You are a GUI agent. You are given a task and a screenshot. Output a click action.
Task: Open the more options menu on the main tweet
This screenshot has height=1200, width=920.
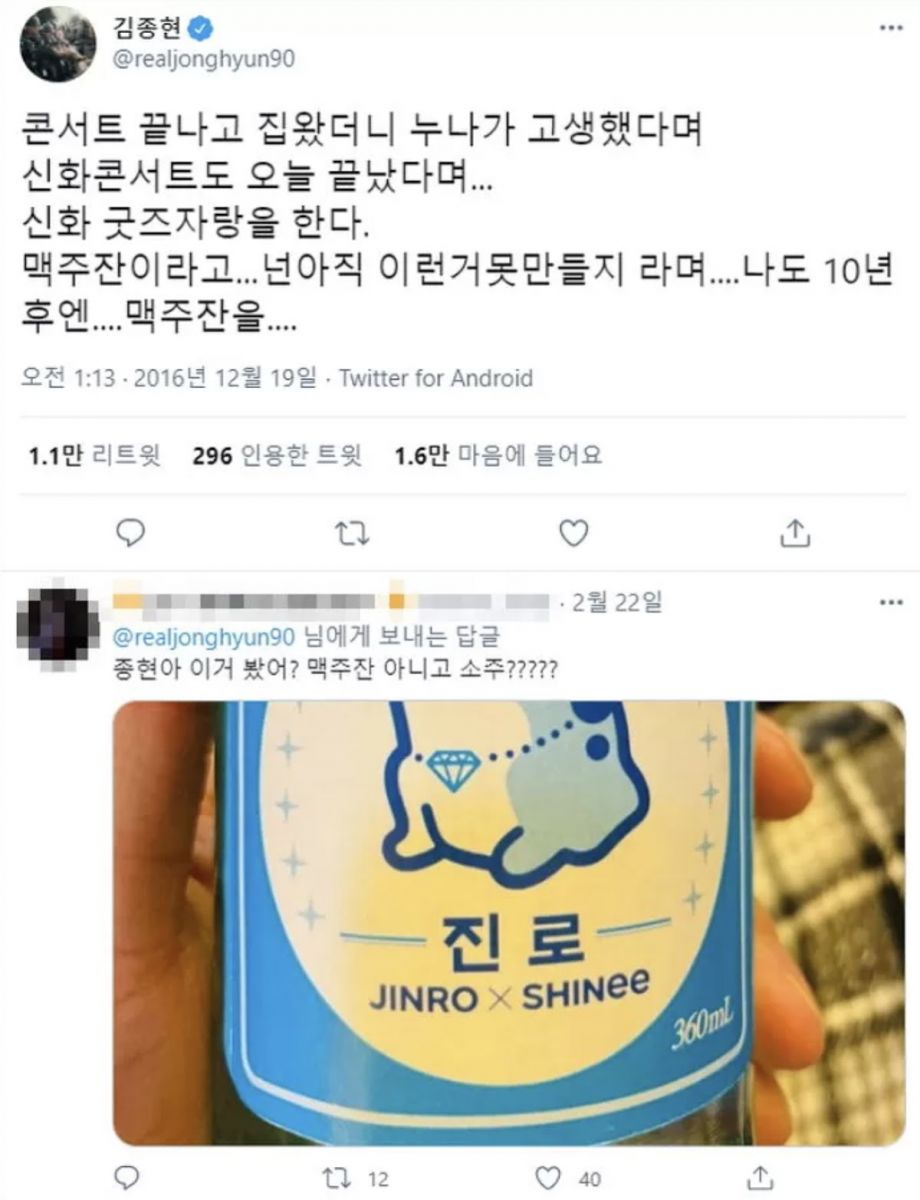click(x=889, y=29)
